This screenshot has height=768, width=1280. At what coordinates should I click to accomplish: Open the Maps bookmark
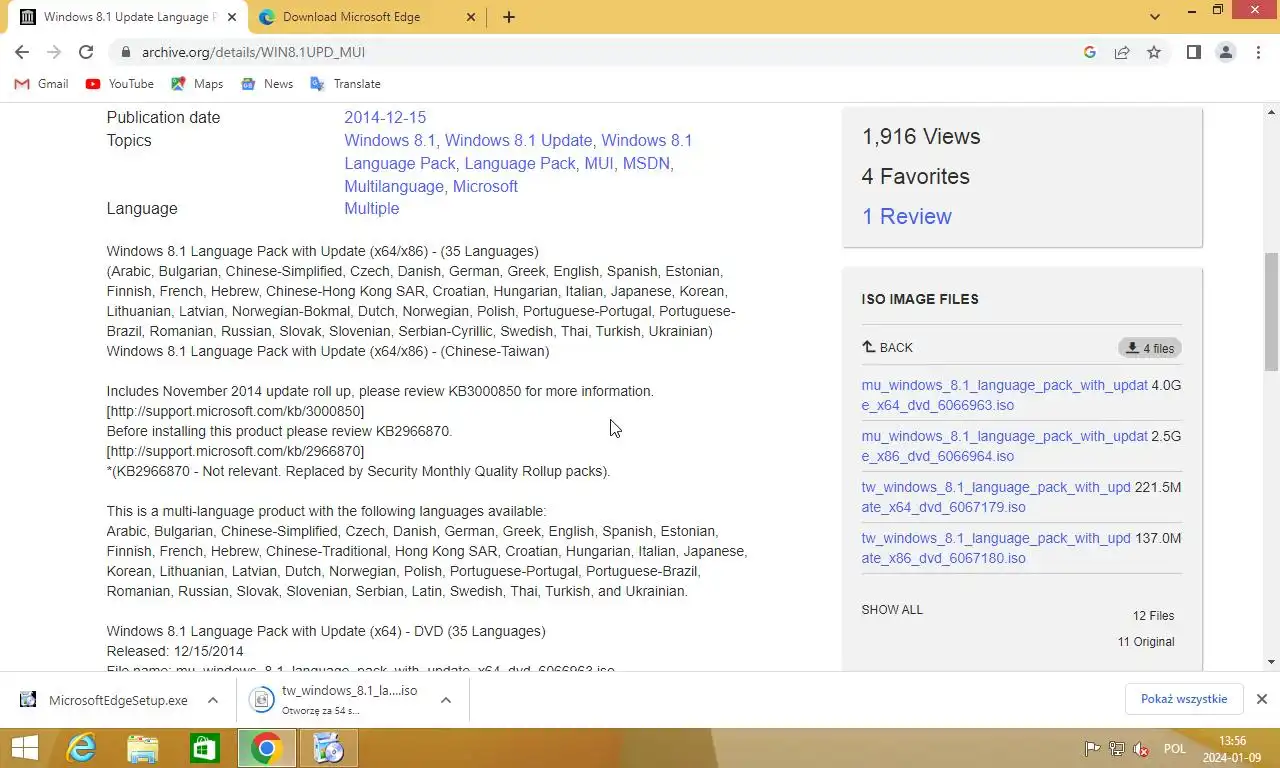click(x=197, y=84)
